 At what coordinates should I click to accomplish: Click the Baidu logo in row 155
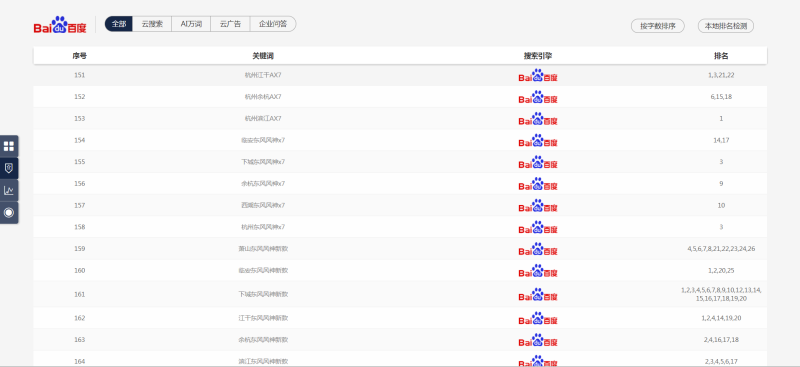click(538, 162)
